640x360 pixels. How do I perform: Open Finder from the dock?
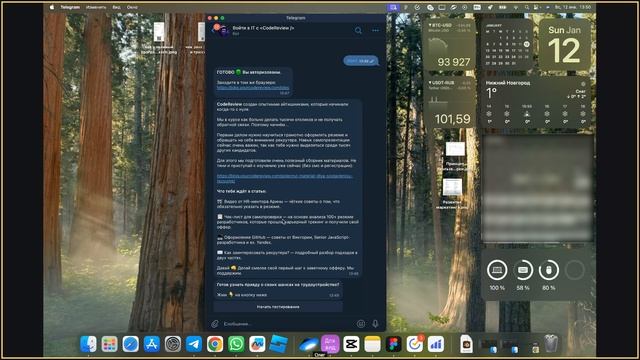[88, 344]
